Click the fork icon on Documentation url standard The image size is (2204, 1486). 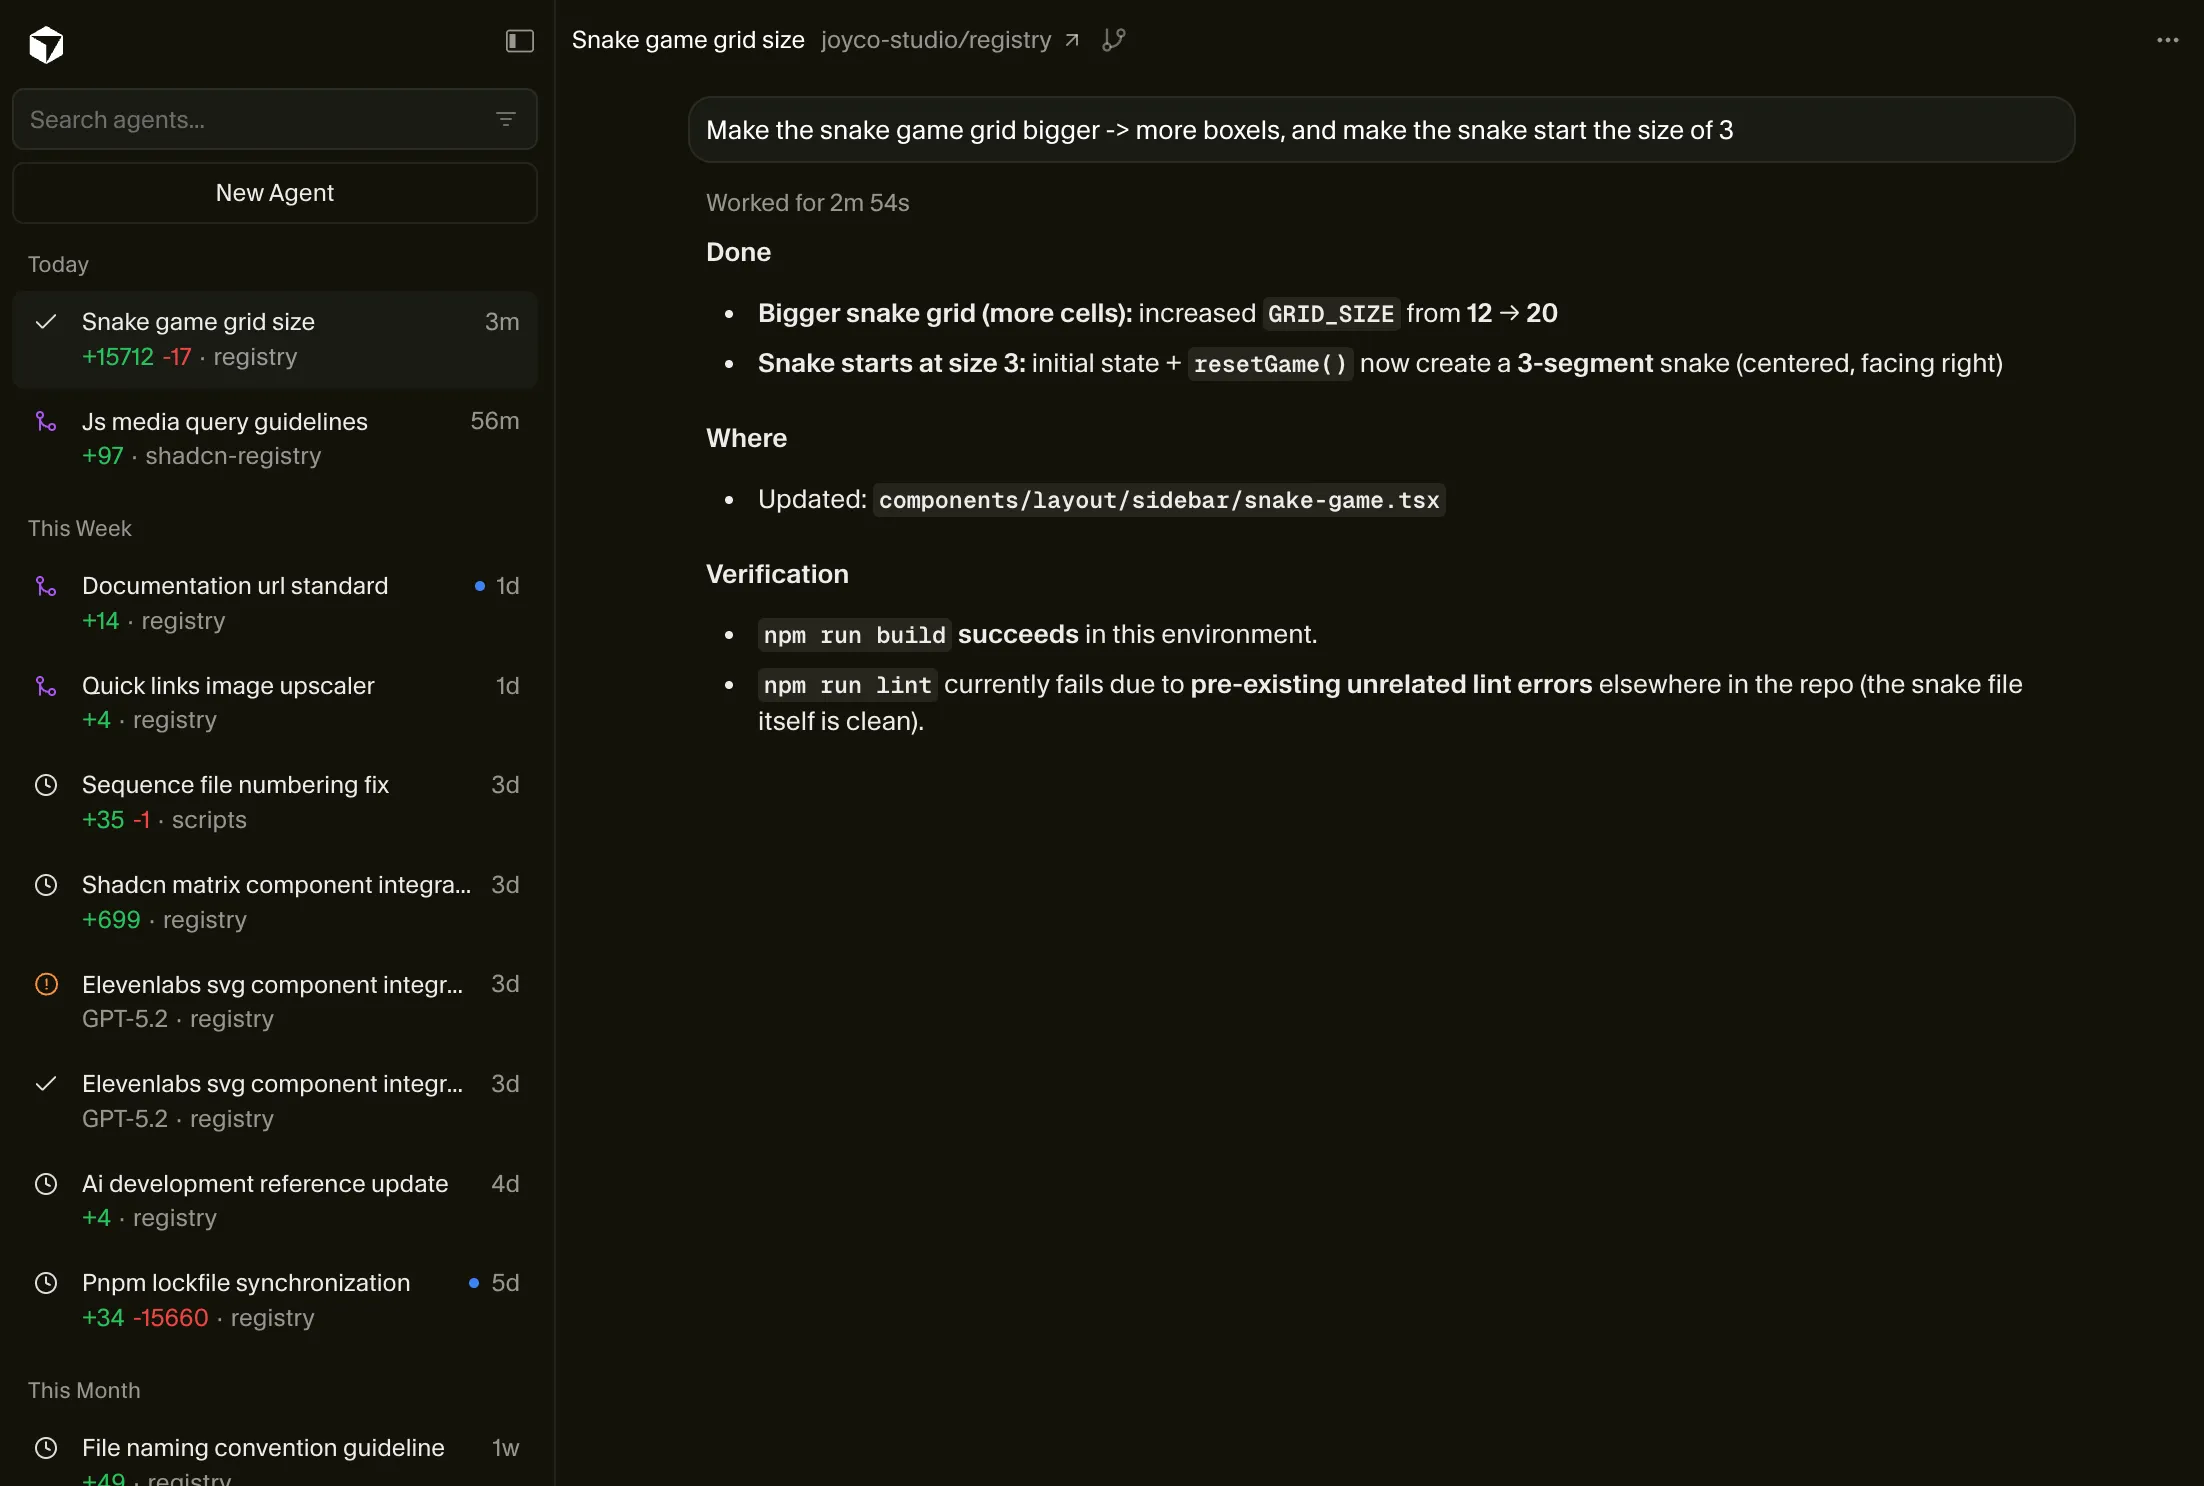tap(46, 586)
